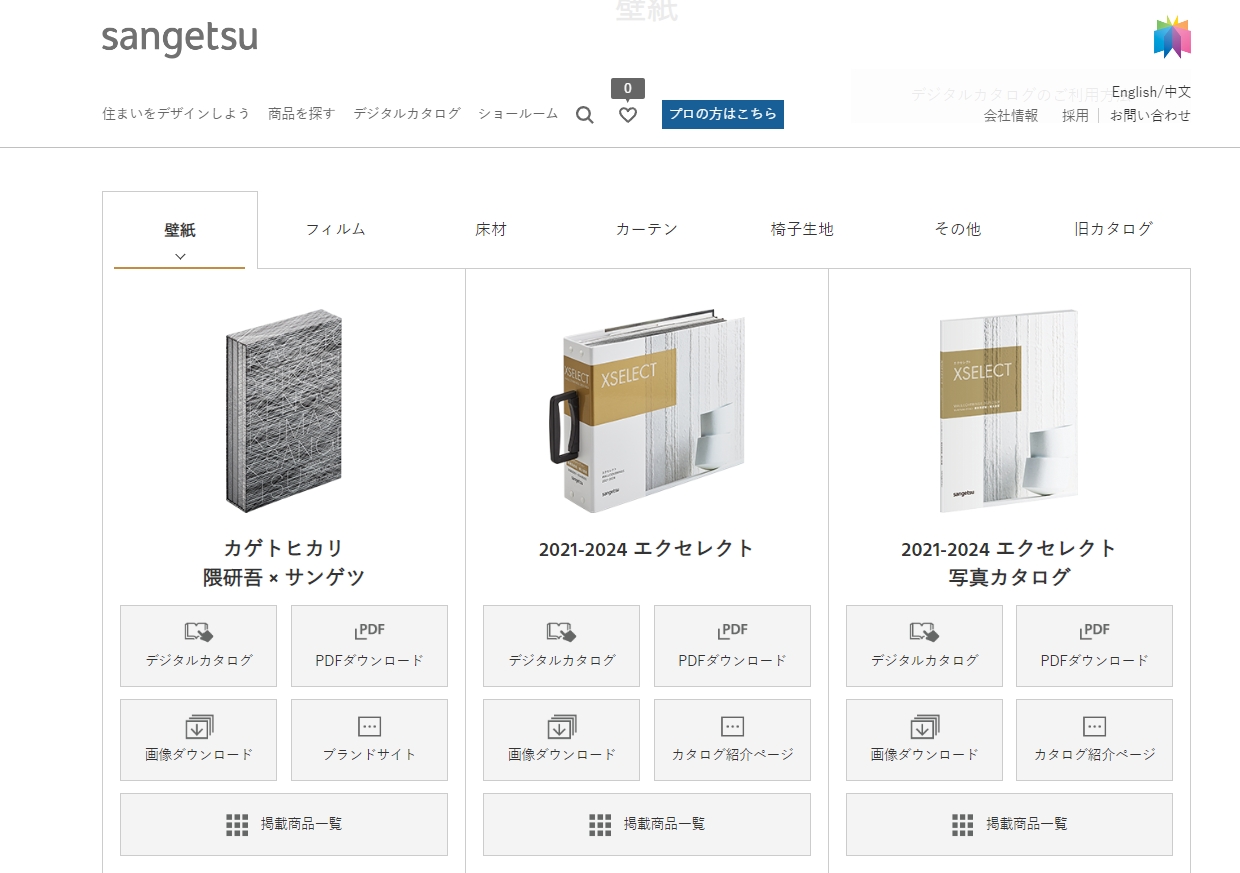Open お問い合わせ link
This screenshot has height=873, width=1240.
[1151, 116]
